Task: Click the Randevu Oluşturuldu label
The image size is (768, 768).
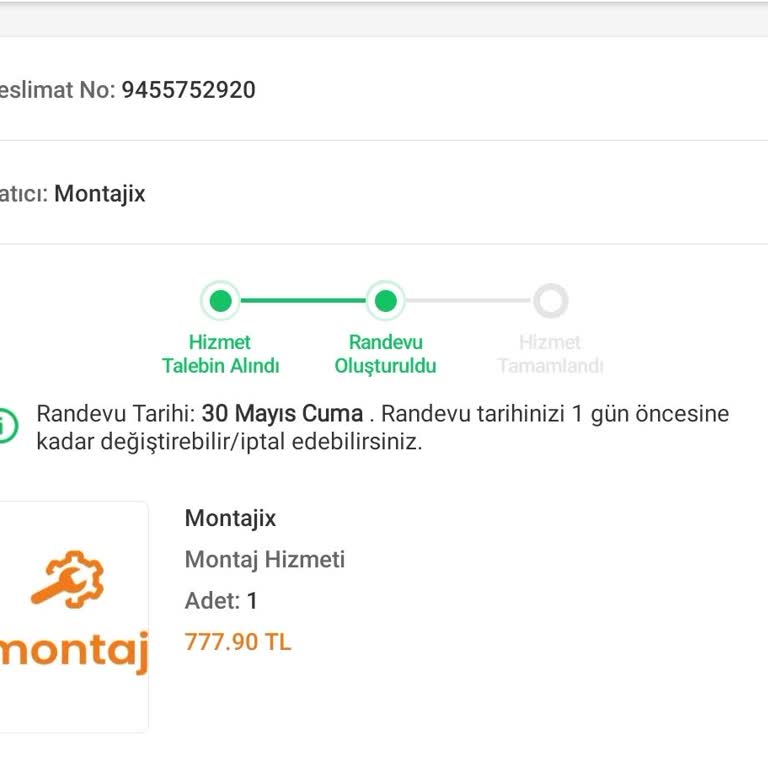Action: click(x=385, y=354)
